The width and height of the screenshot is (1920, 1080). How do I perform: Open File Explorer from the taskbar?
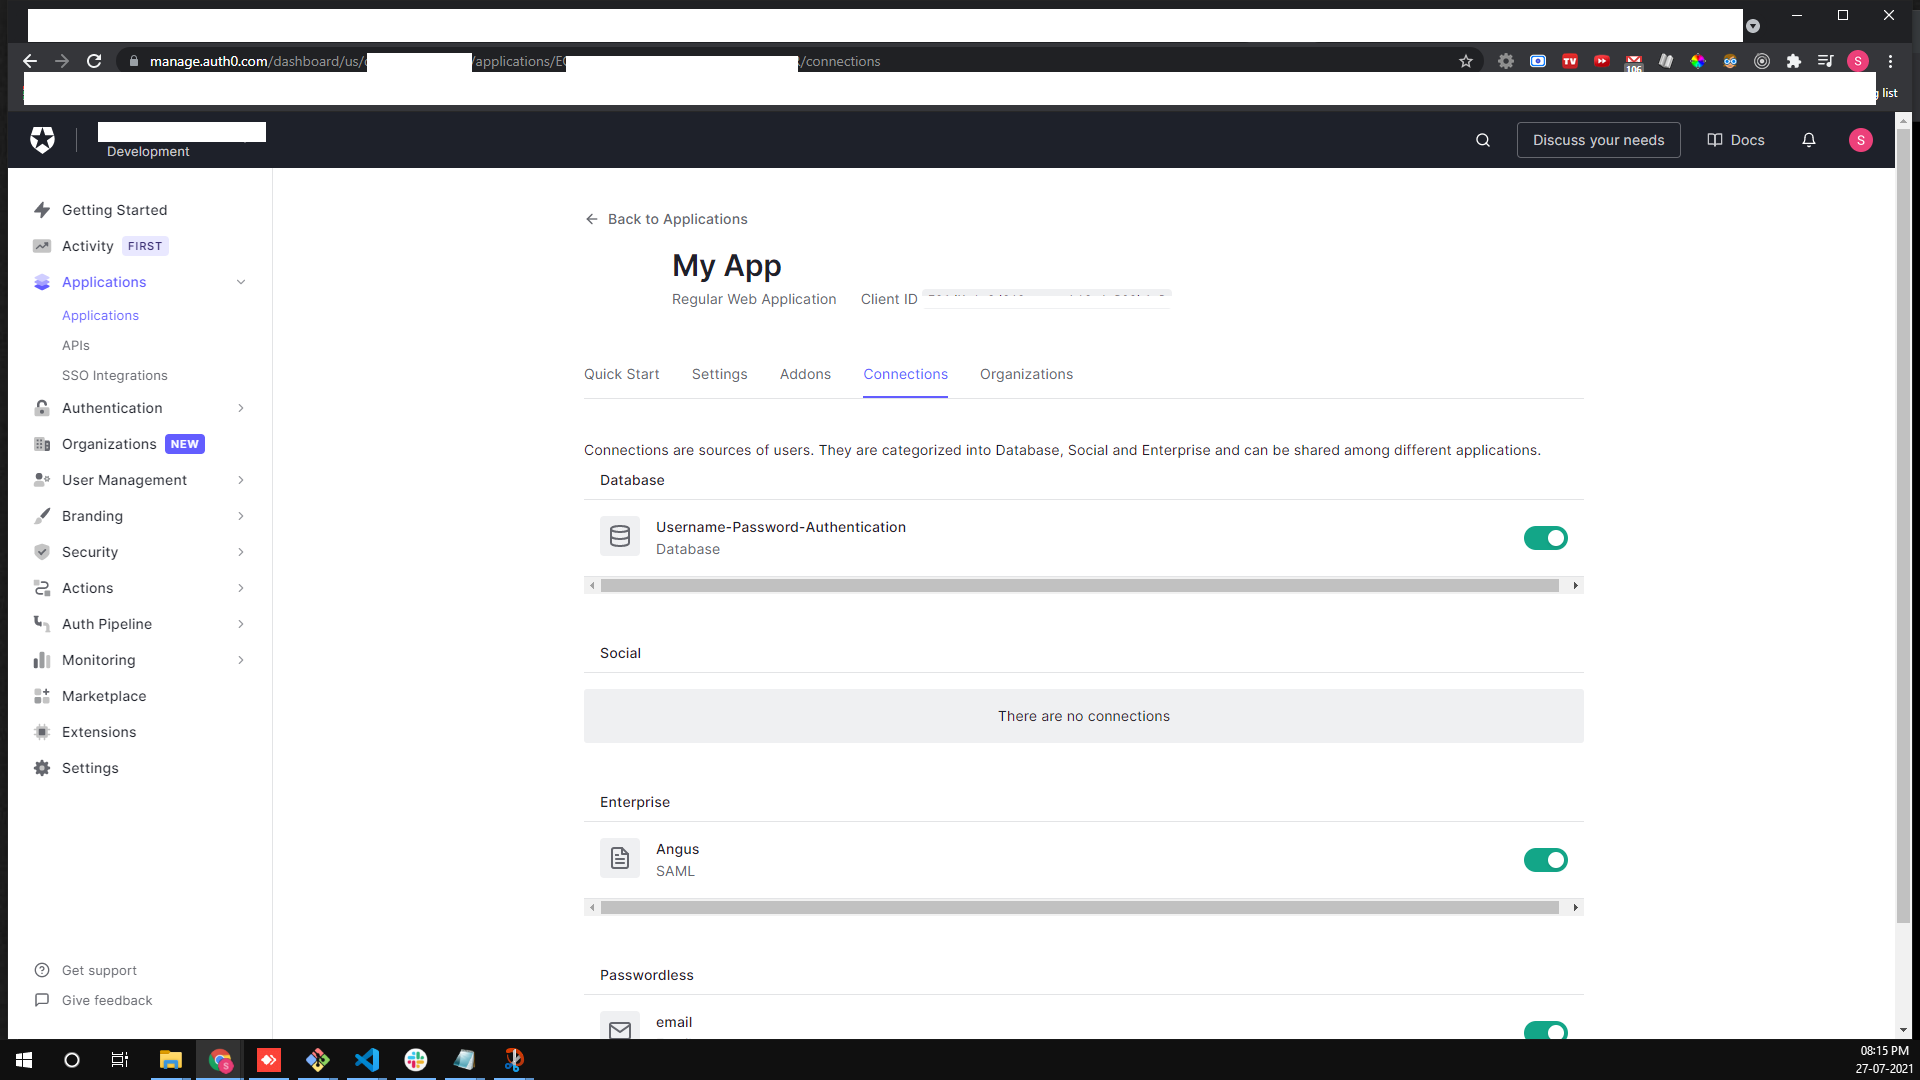pyautogui.click(x=171, y=1060)
